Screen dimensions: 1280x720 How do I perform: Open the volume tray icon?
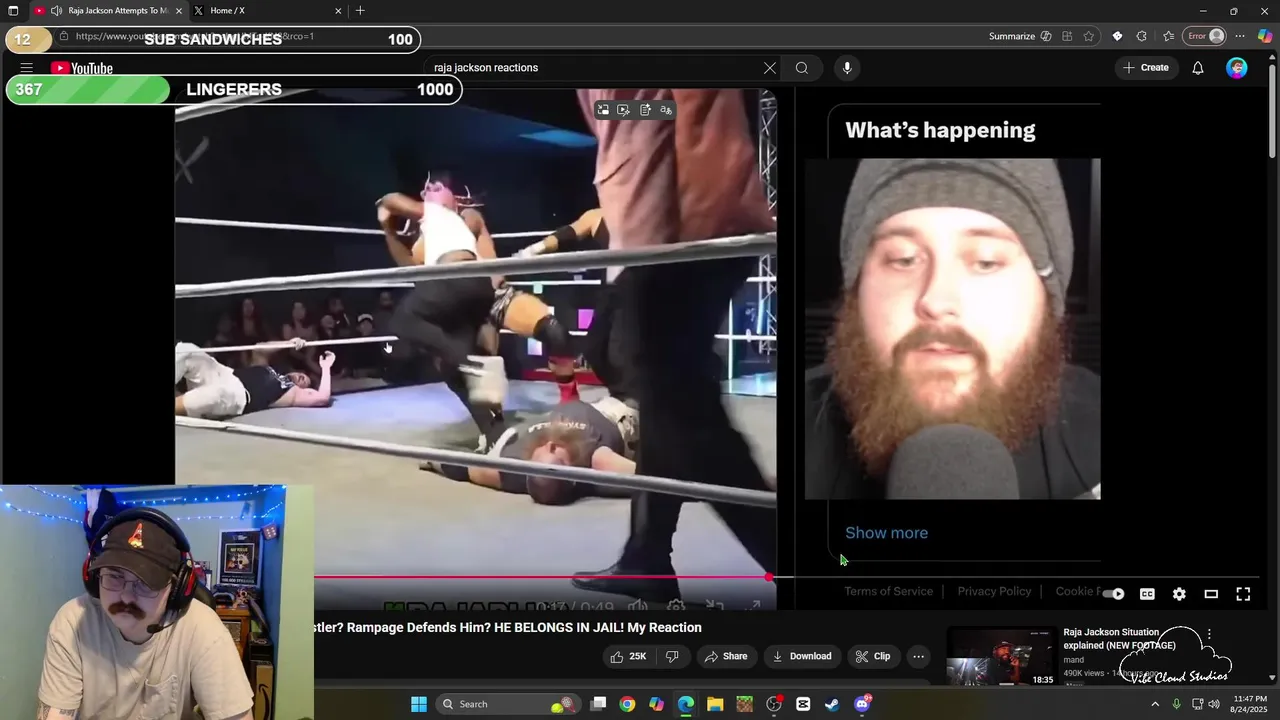1214,704
